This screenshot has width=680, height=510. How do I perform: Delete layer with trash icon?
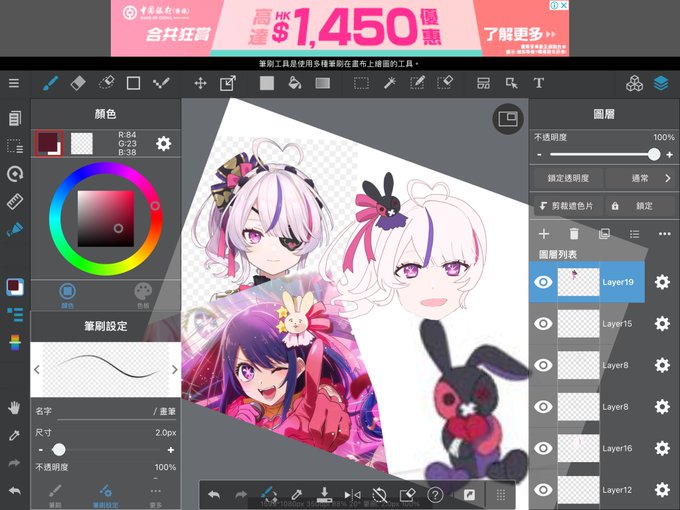pos(574,234)
